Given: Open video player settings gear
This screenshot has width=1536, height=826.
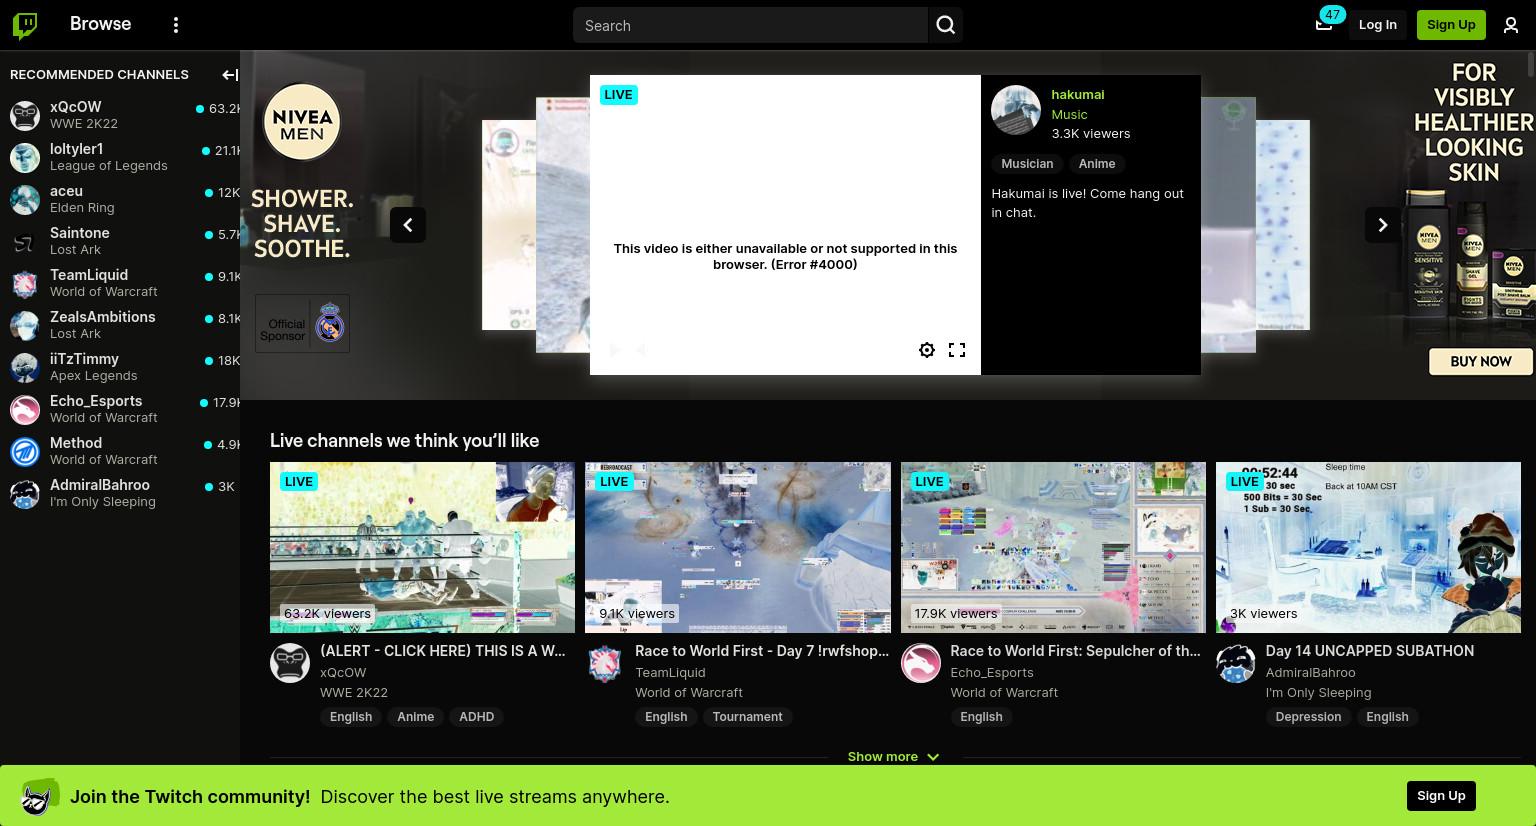Looking at the screenshot, I should coord(927,350).
